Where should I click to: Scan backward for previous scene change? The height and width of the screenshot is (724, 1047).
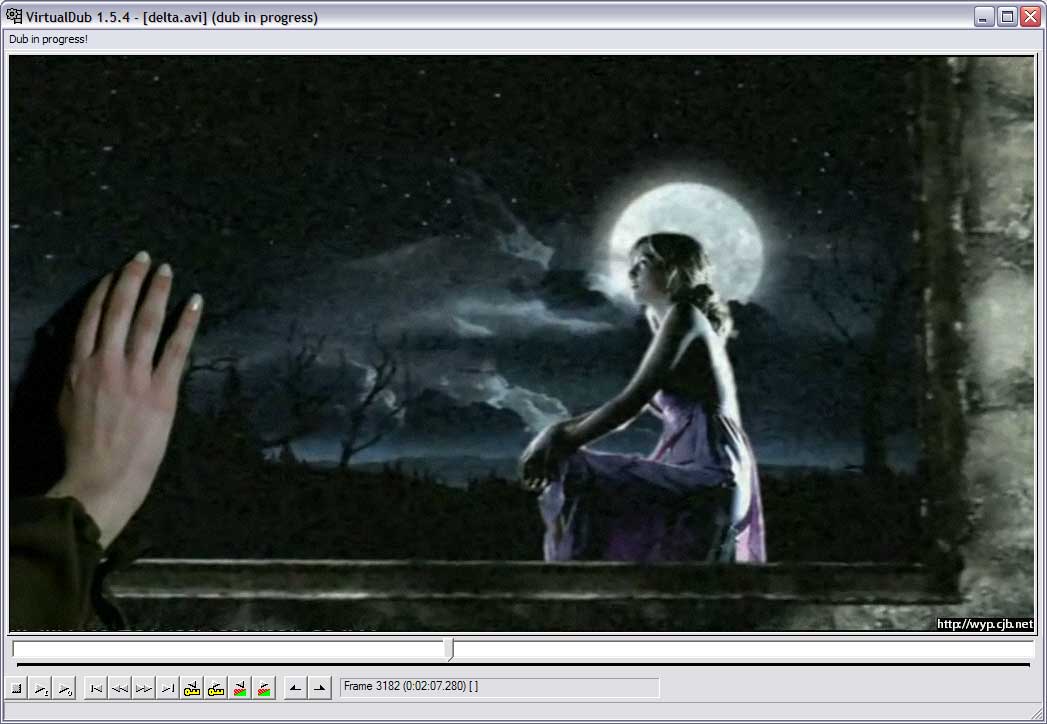[x=240, y=688]
